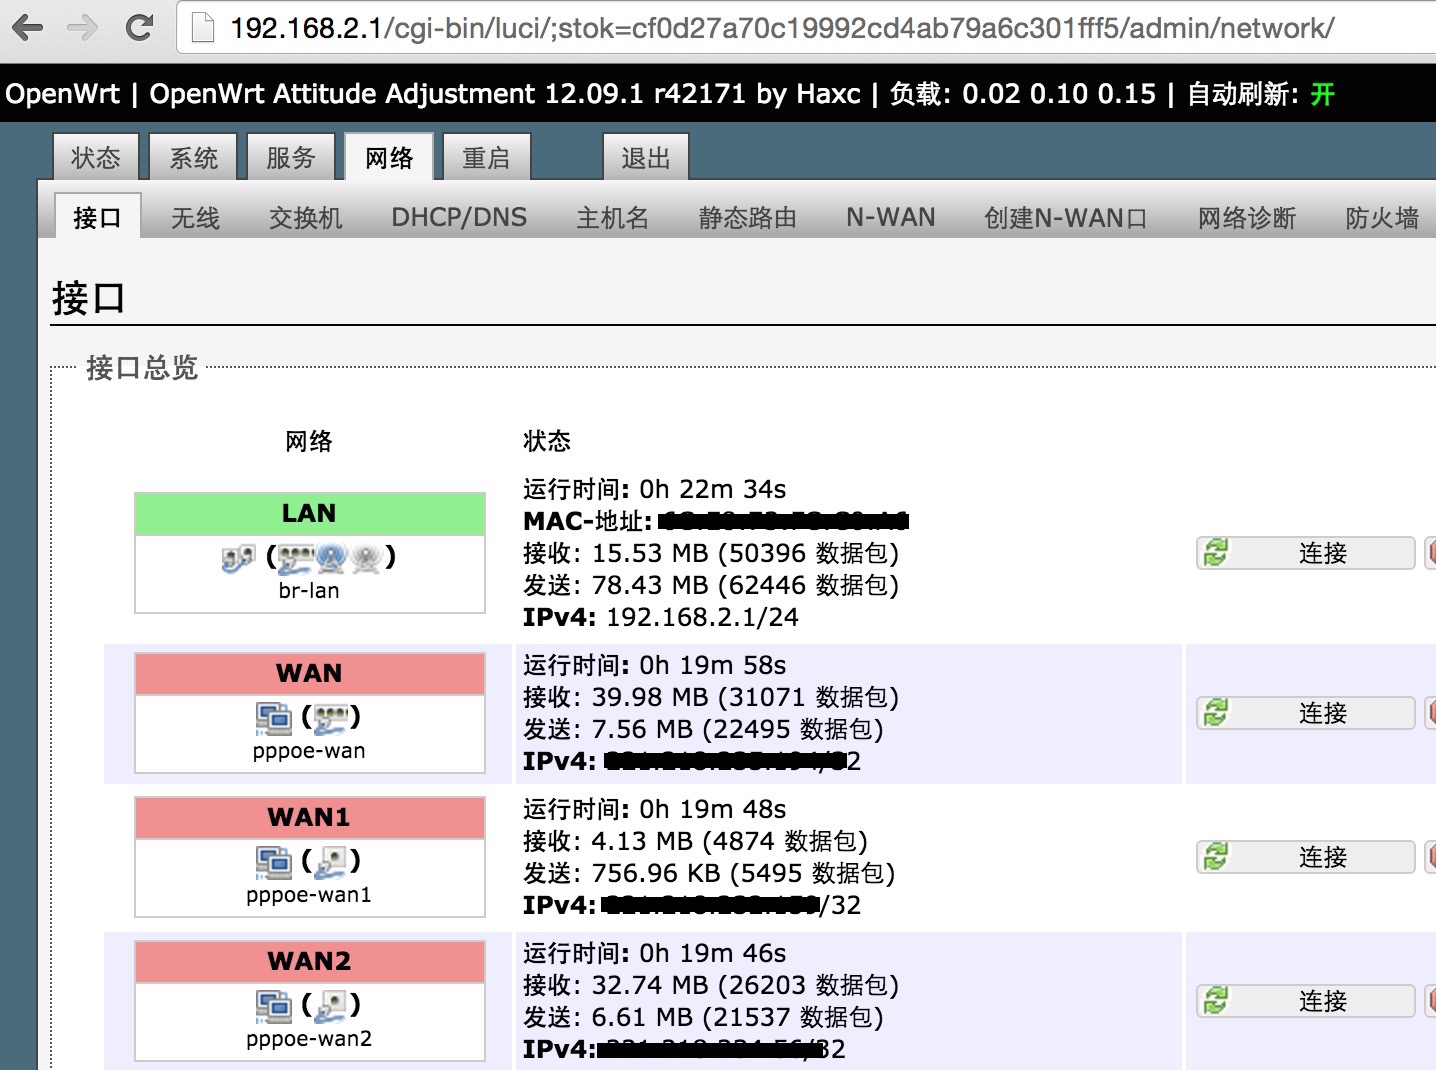Switch to the 无线 sub tab
1436x1070 pixels.
(x=195, y=217)
